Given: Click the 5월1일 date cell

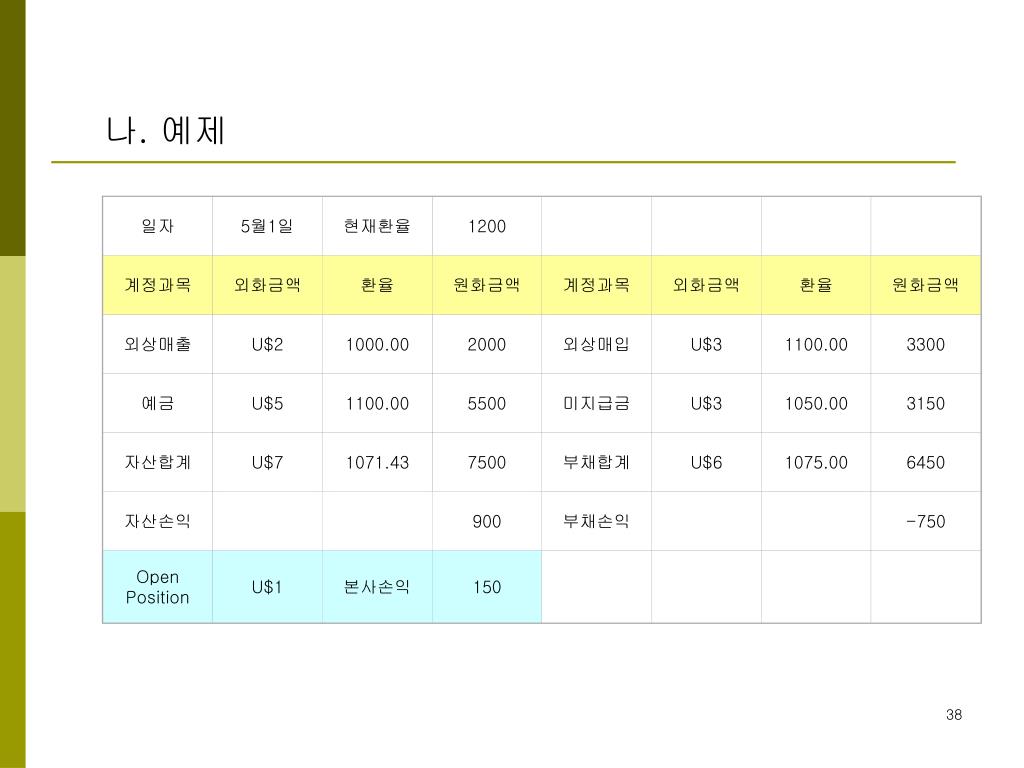Looking at the screenshot, I should click(x=267, y=226).
